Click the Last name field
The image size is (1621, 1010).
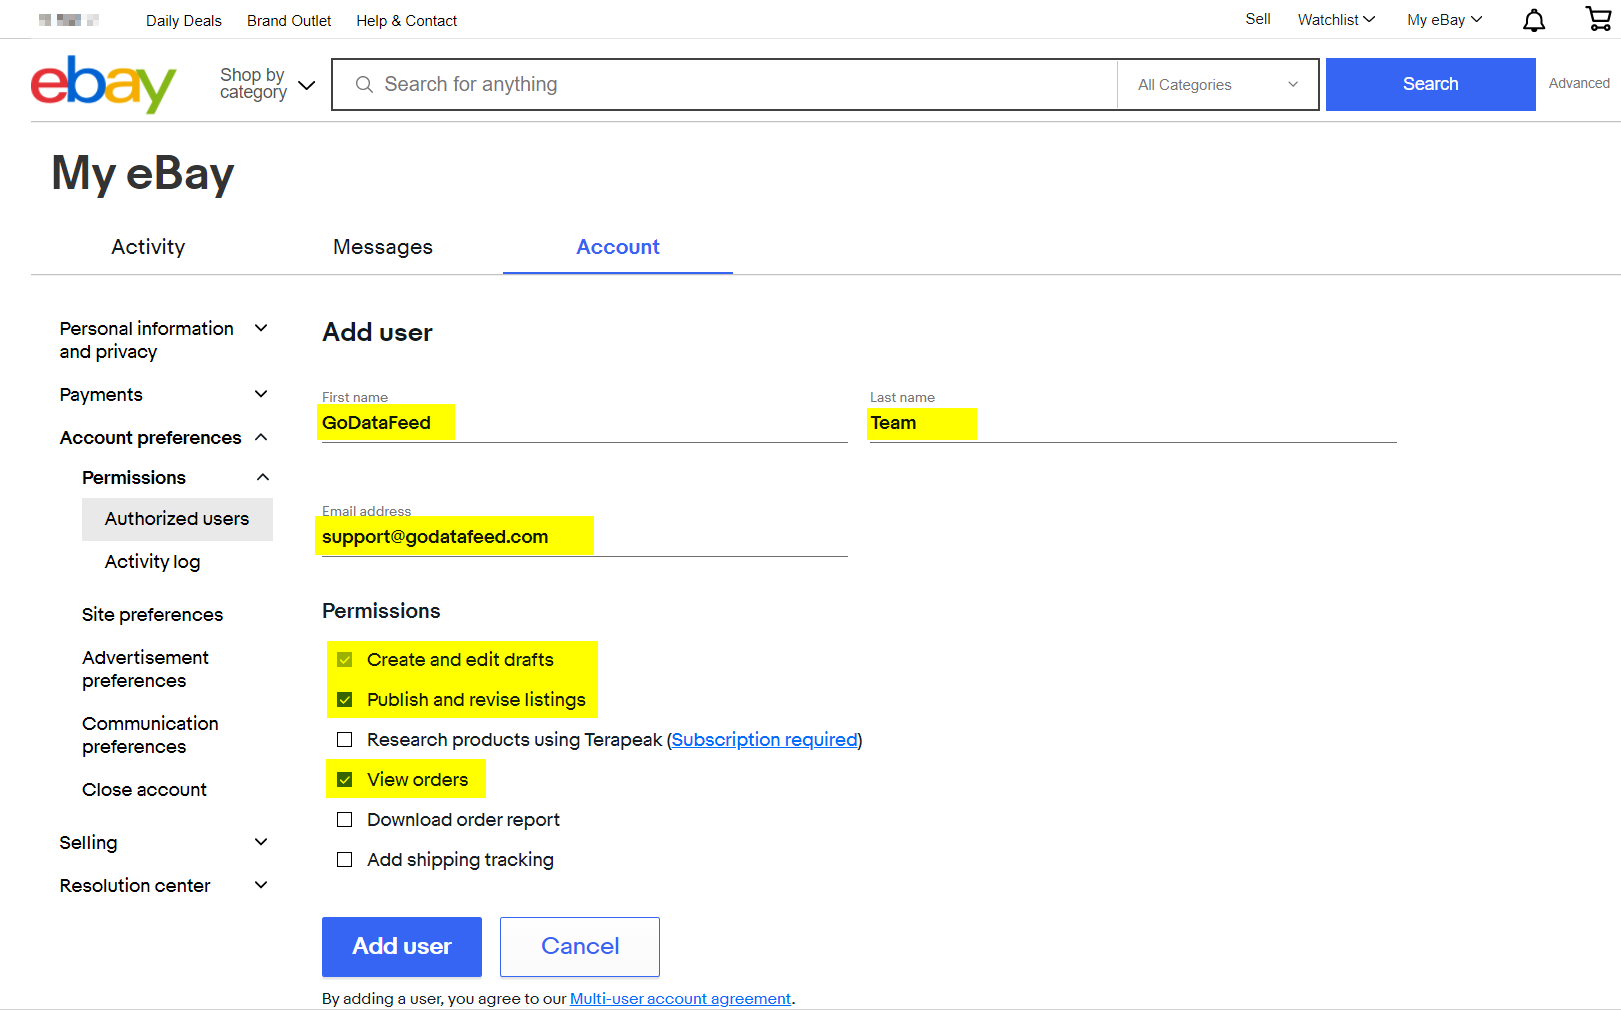click(x=1133, y=423)
